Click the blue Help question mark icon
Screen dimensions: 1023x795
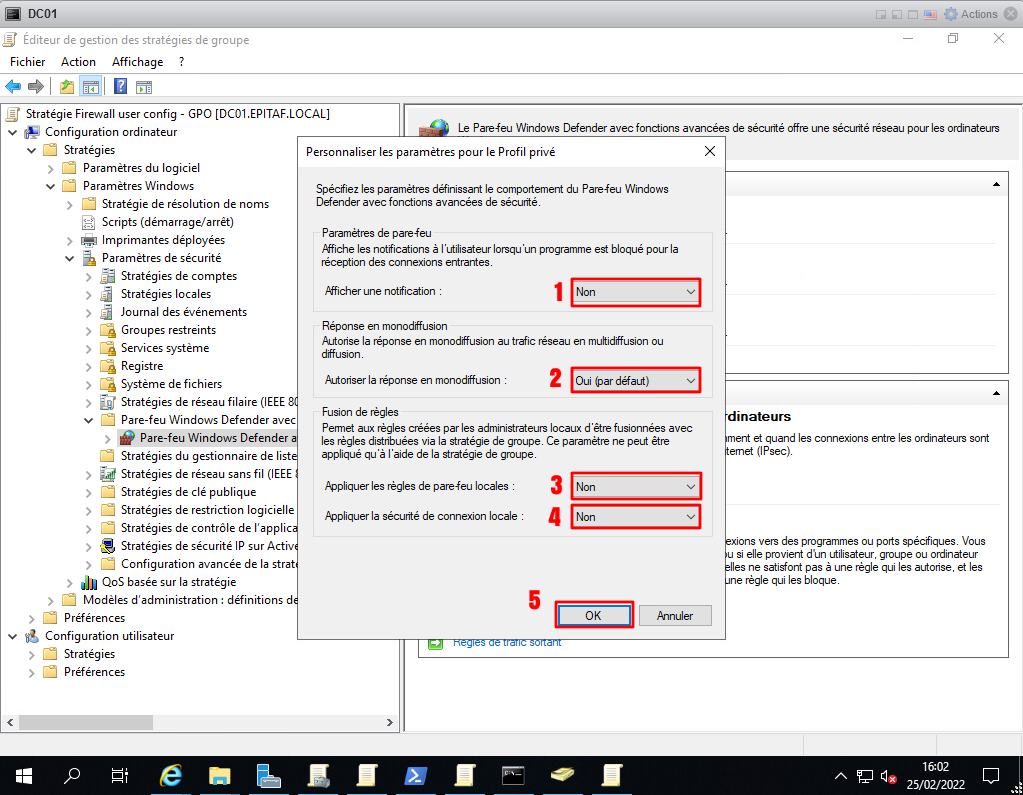point(120,86)
